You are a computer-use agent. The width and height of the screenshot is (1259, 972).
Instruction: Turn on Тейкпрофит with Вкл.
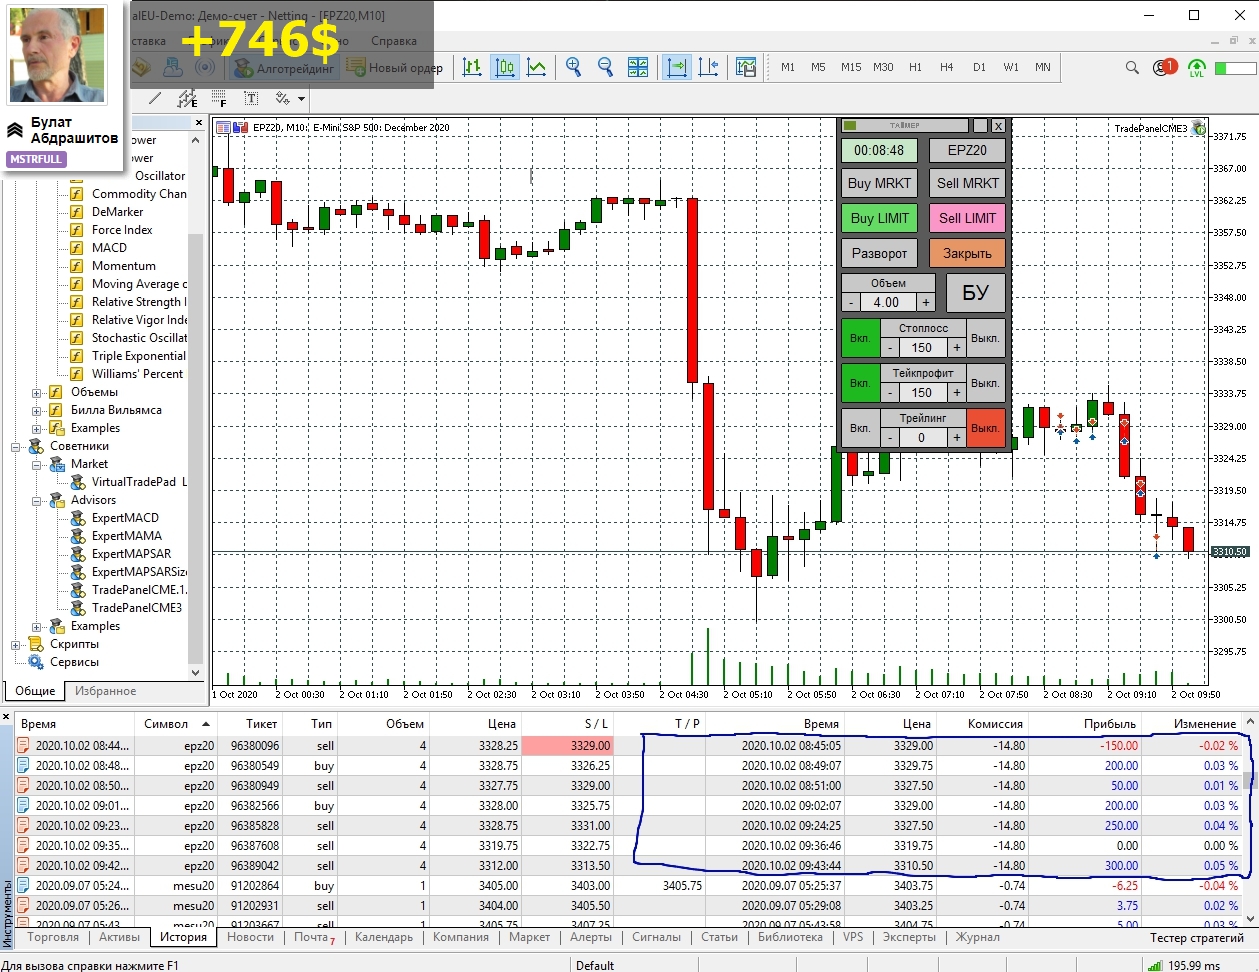coord(860,383)
